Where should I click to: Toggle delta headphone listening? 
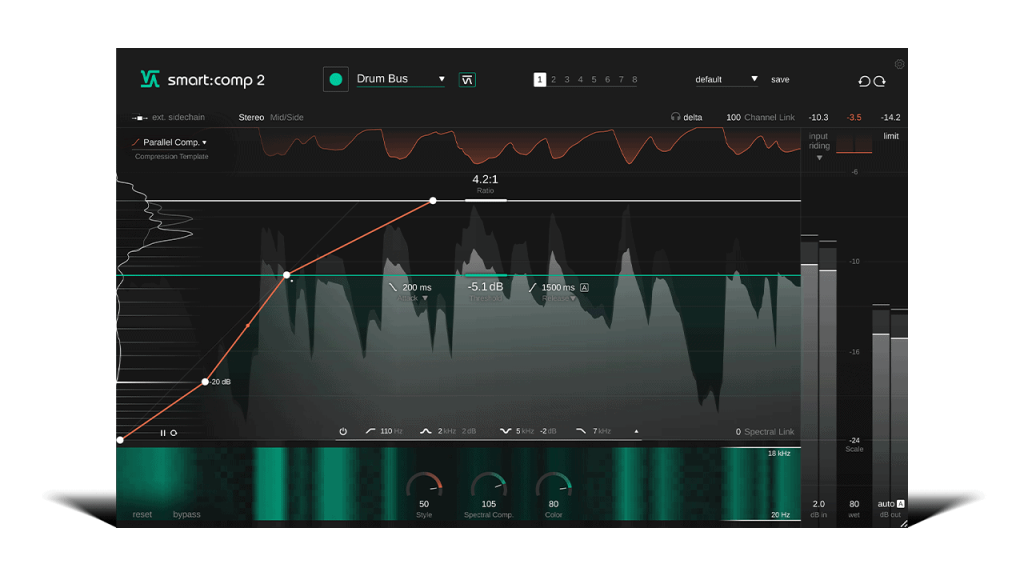tap(686, 118)
